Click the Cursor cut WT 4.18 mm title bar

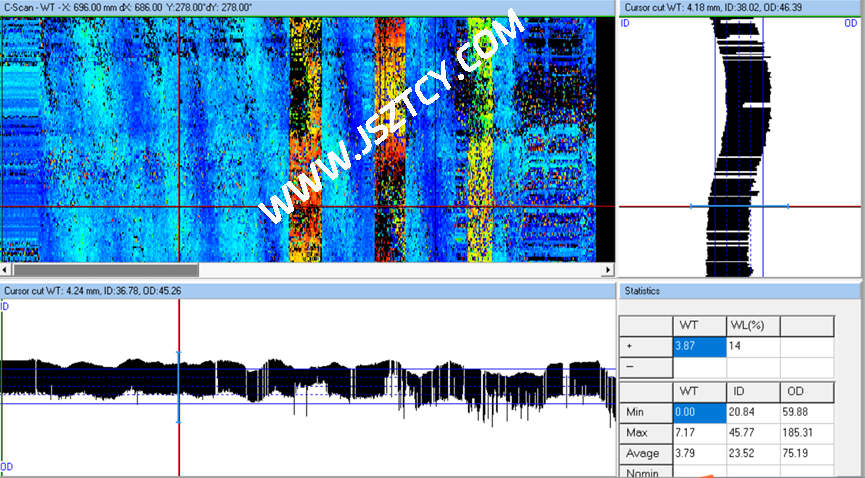point(740,7)
